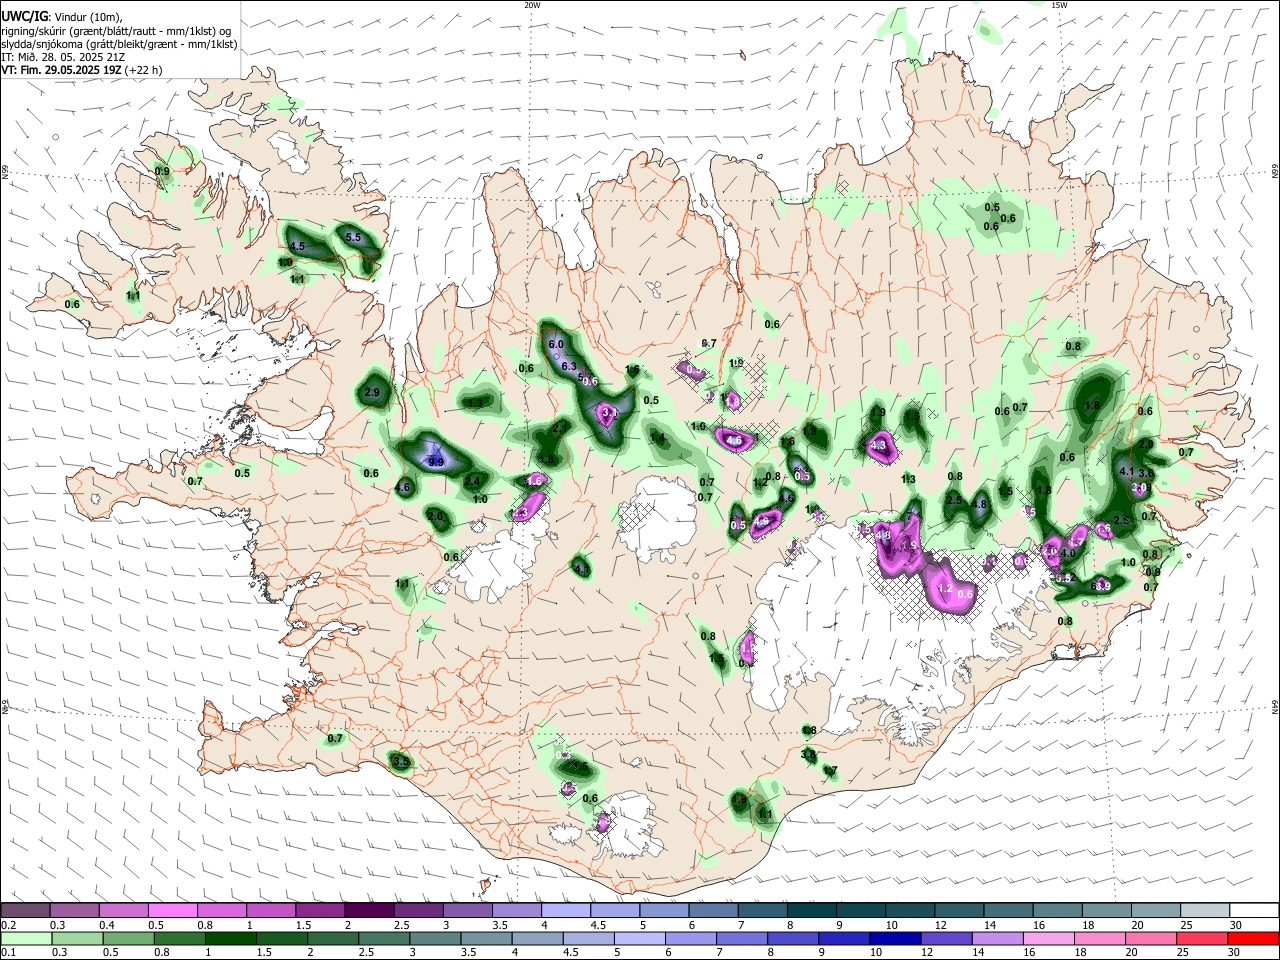Pick the light purple swatch labeled 14 in lower legend

click(x=997, y=938)
